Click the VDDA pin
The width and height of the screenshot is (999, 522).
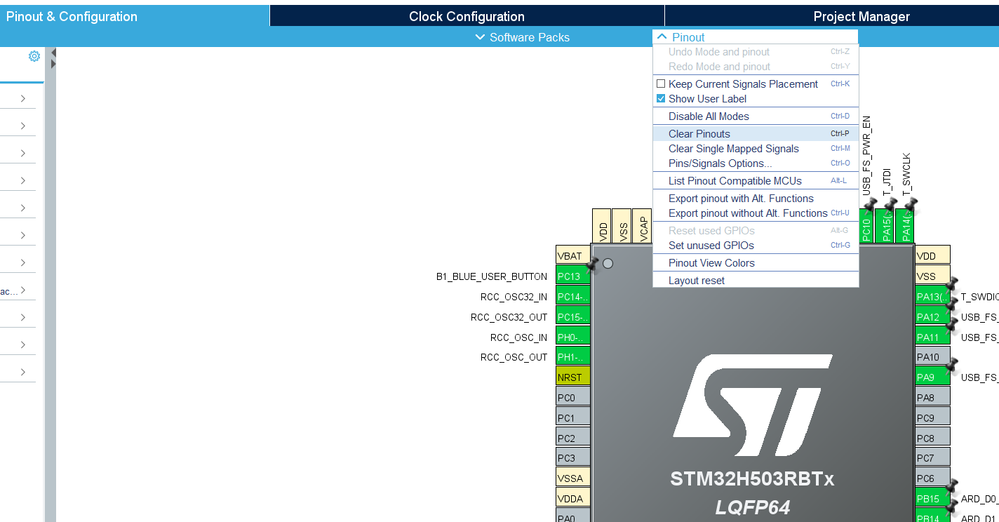click(x=573, y=498)
